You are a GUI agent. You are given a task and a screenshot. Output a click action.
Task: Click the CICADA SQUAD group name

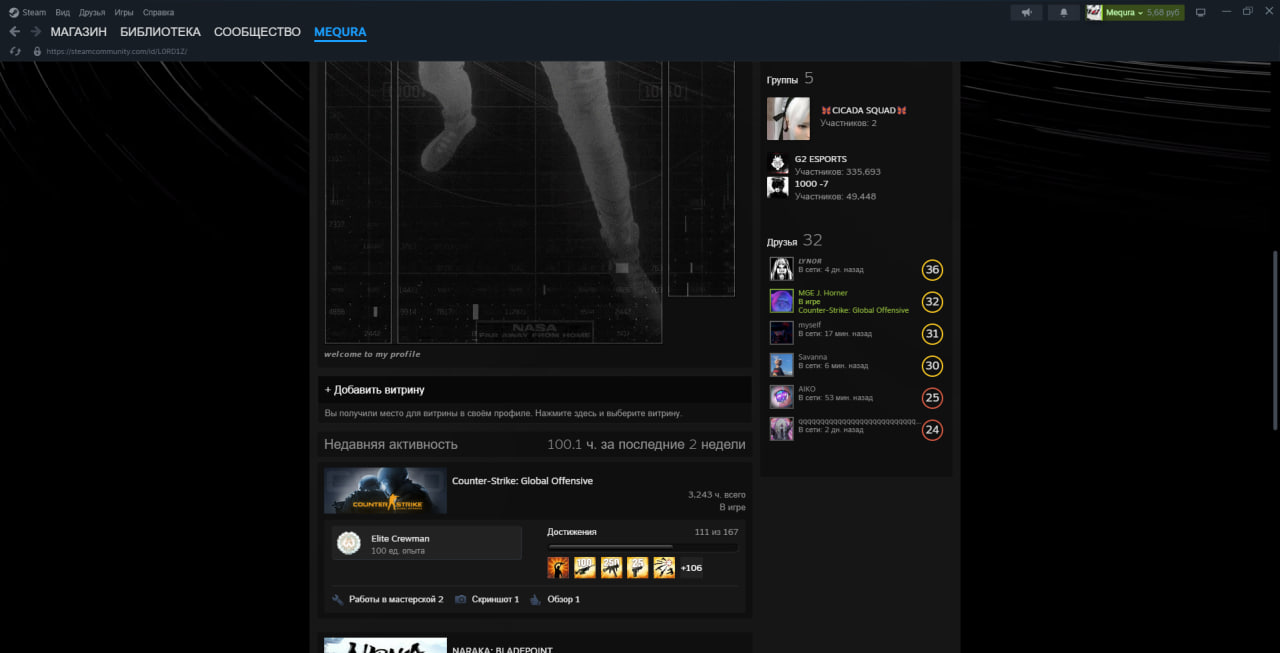click(864, 110)
